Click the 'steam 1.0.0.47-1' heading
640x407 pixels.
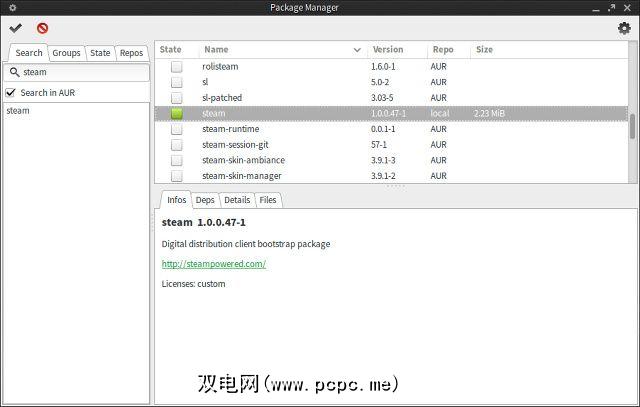click(204, 222)
